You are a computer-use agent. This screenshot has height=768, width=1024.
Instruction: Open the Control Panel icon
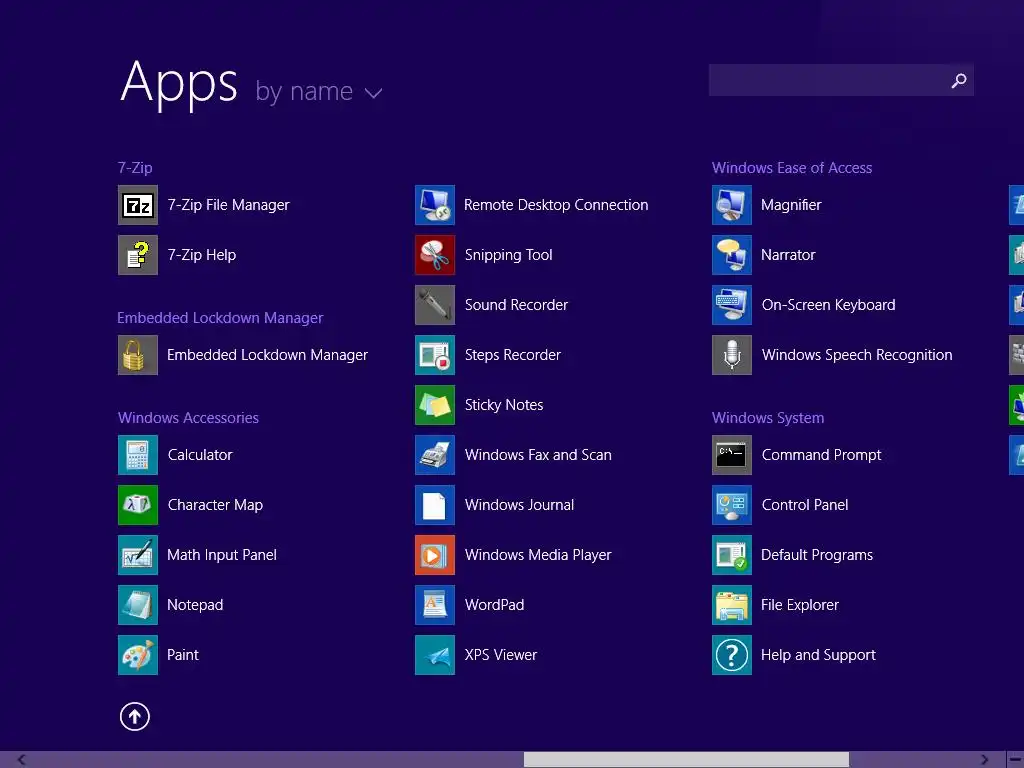pos(732,505)
